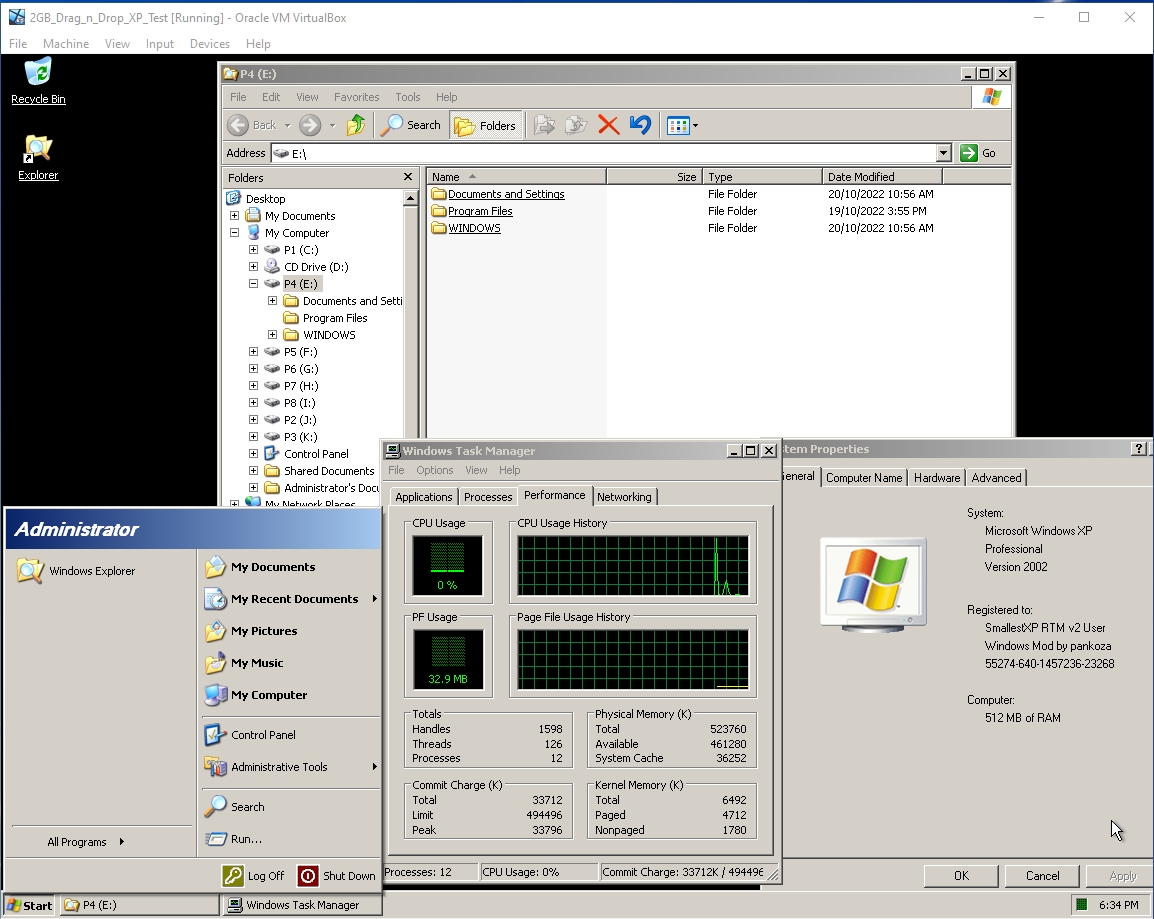Close the Folders pane with X
1154x919 pixels.
(408, 177)
